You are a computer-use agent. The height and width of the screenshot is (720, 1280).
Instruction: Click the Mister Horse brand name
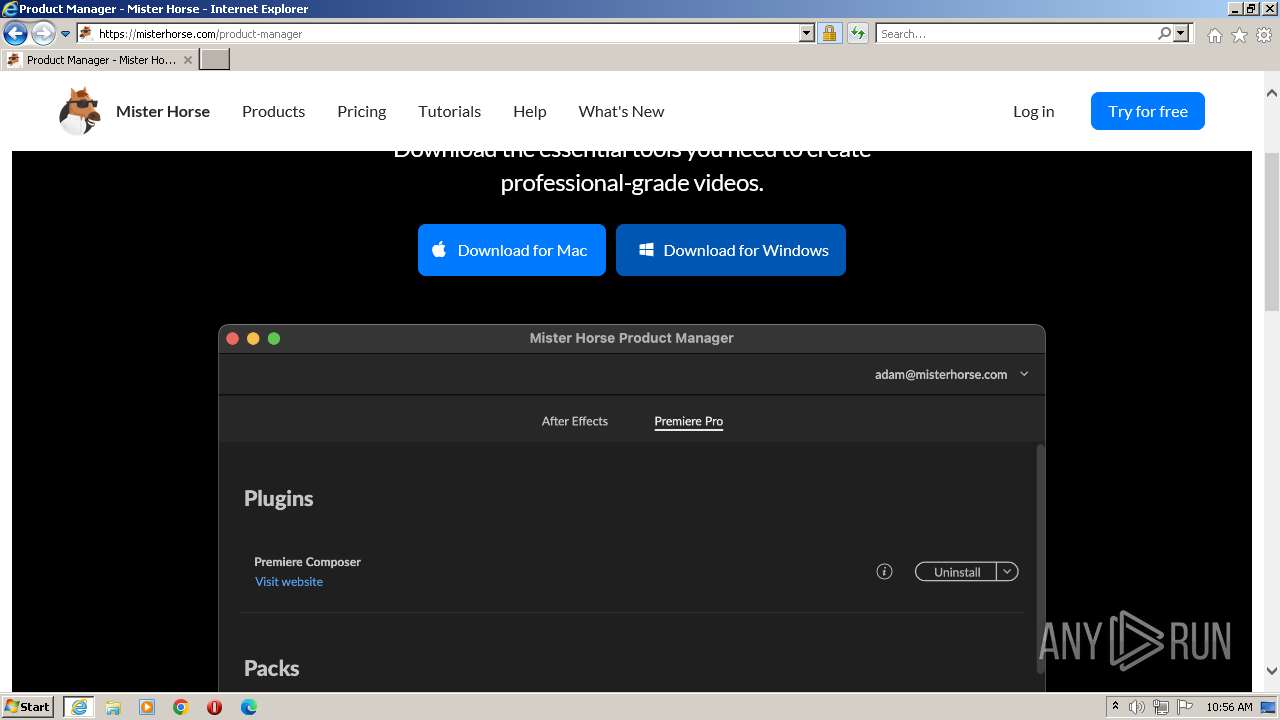pyautogui.click(x=163, y=111)
